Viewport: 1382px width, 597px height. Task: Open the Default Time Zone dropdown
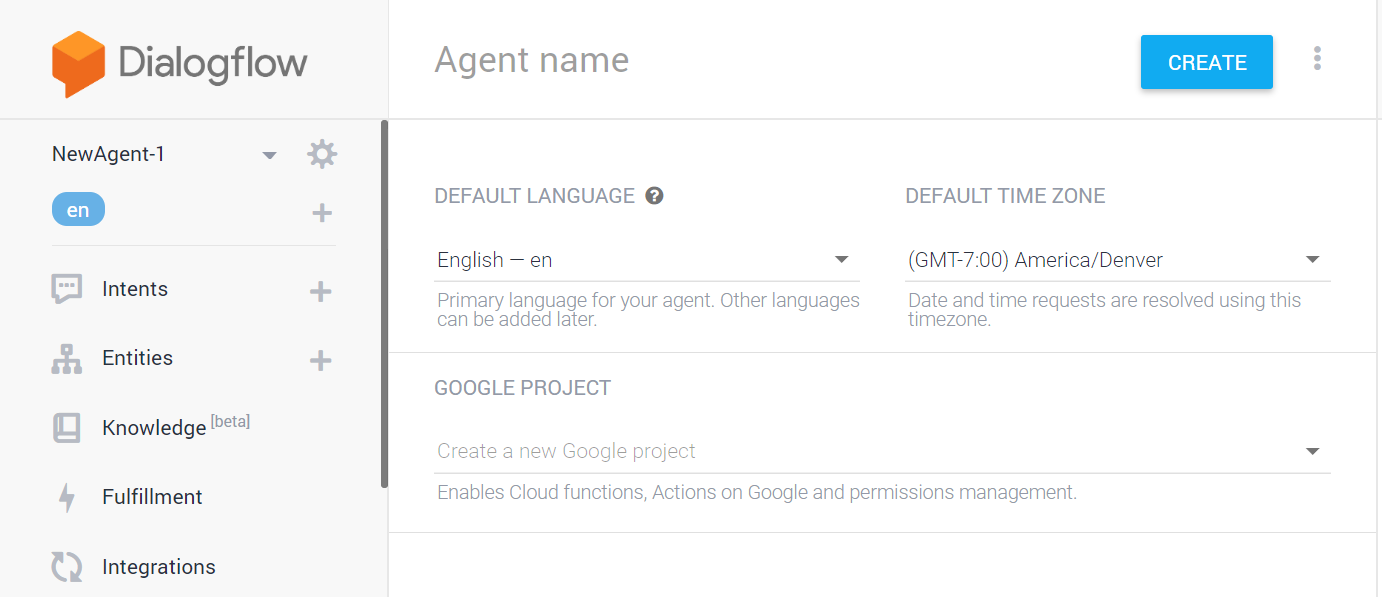(x=1312, y=259)
